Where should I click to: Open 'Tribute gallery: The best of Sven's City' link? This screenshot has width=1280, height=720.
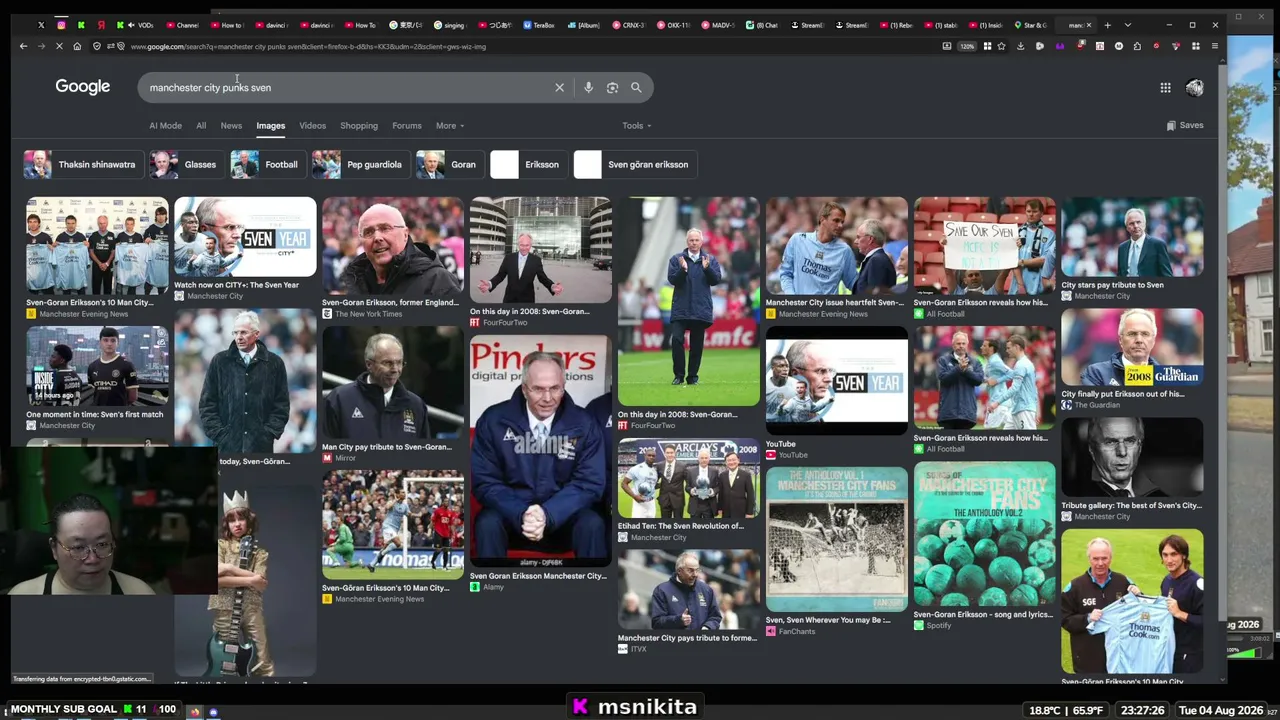1131,506
